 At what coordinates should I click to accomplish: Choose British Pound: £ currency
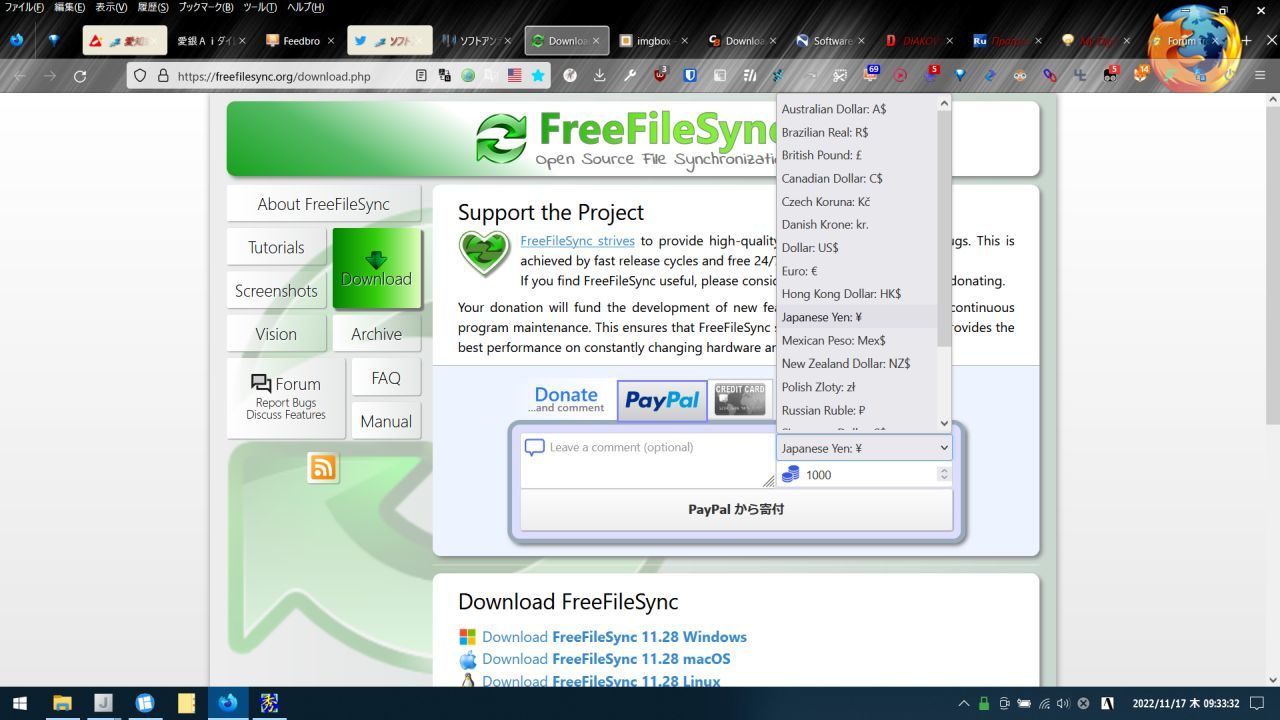[857, 155]
